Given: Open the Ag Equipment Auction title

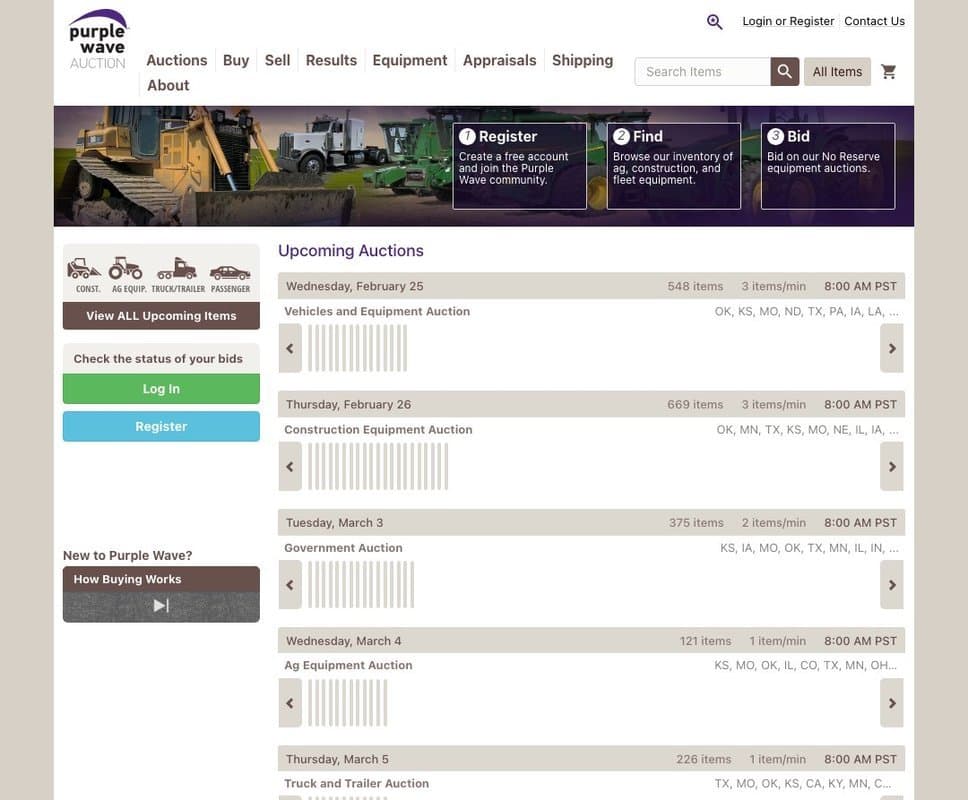Looking at the screenshot, I should [347, 664].
